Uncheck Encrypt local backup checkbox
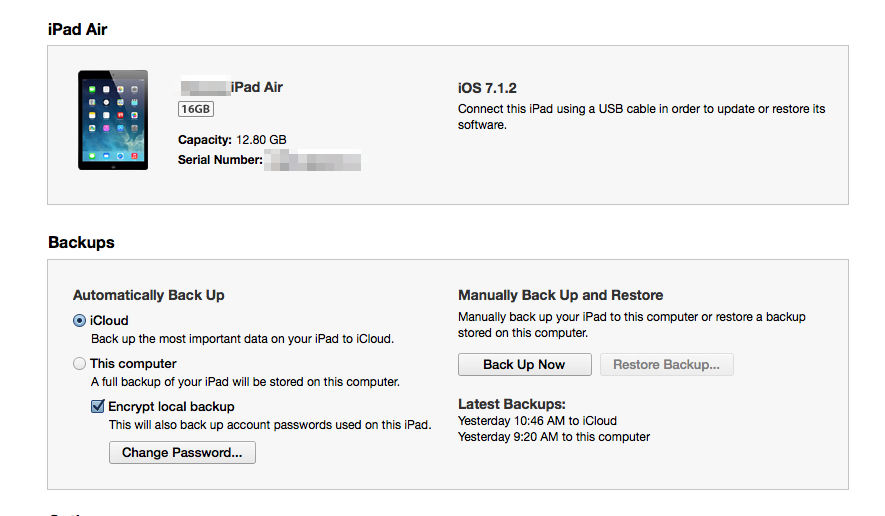Viewport: 885px width, 516px height. click(x=98, y=406)
